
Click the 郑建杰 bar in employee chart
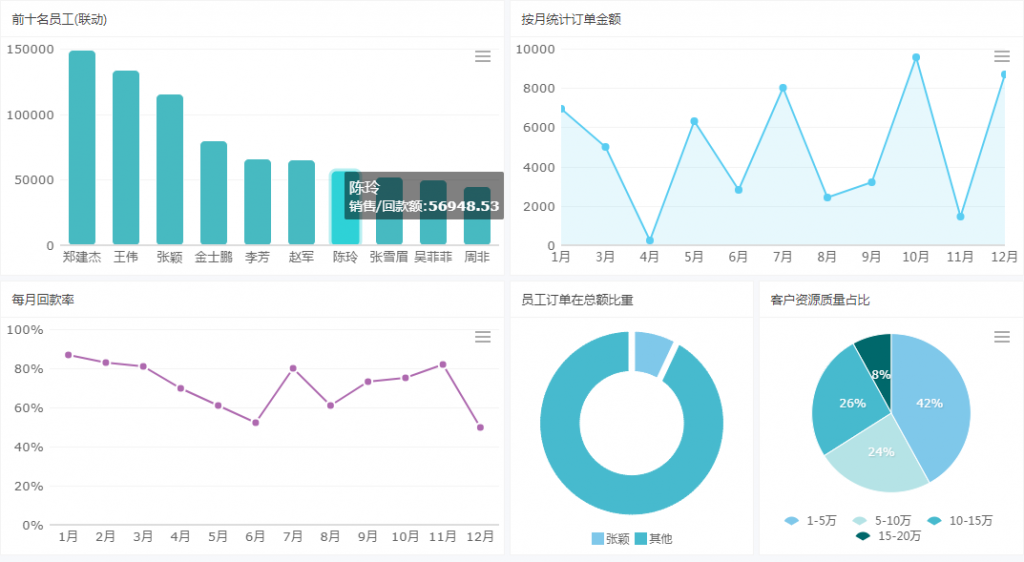pyautogui.click(x=82, y=150)
